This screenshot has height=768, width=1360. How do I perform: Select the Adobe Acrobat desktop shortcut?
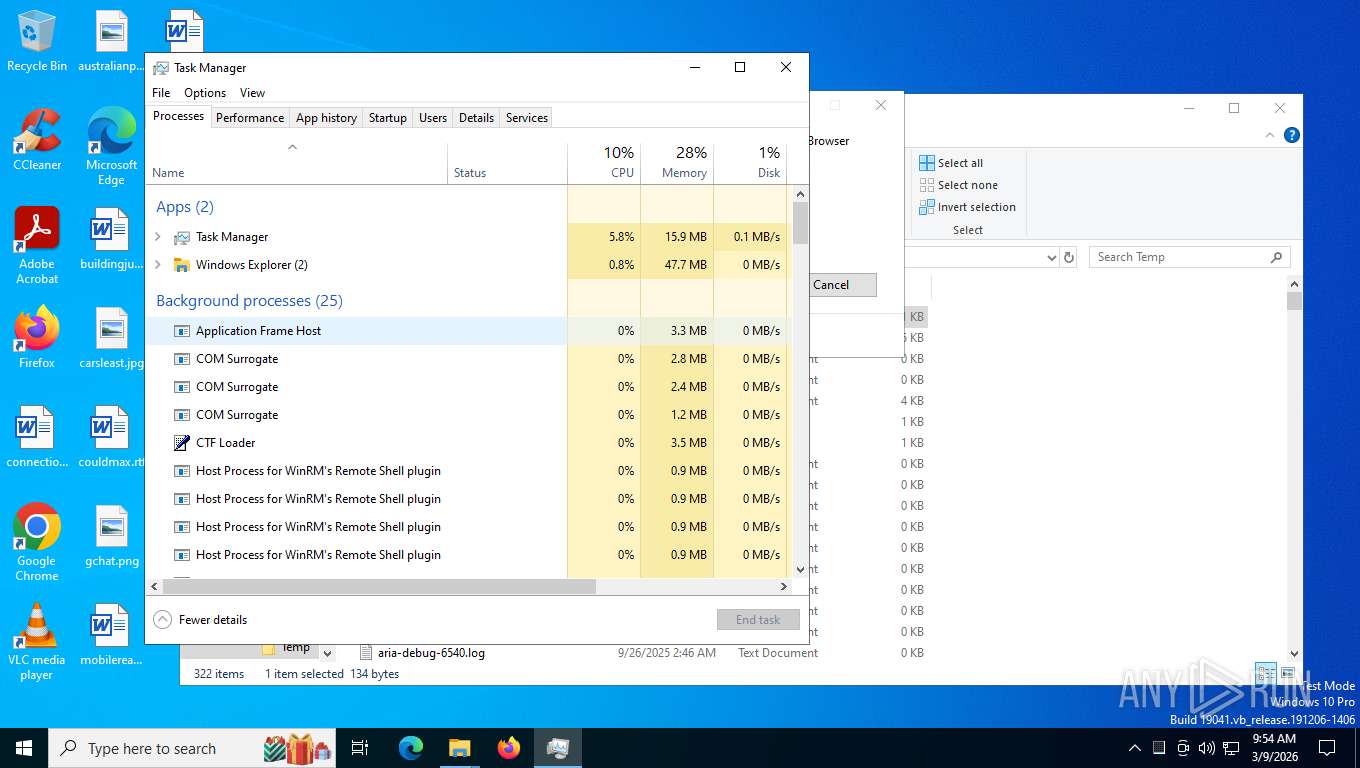37,245
